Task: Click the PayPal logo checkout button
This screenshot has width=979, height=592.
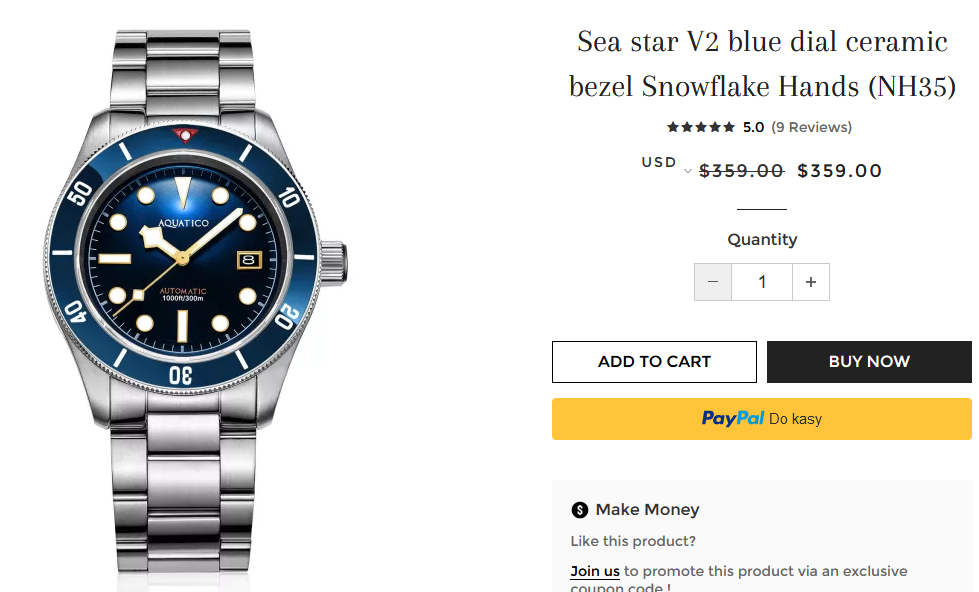Action: click(x=761, y=419)
